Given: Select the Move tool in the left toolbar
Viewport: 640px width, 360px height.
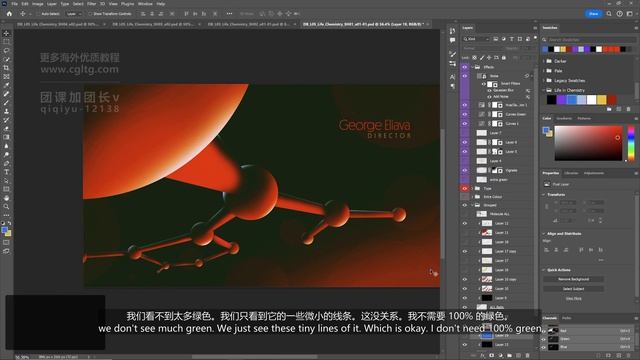Looking at the screenshot, I should point(6,33).
